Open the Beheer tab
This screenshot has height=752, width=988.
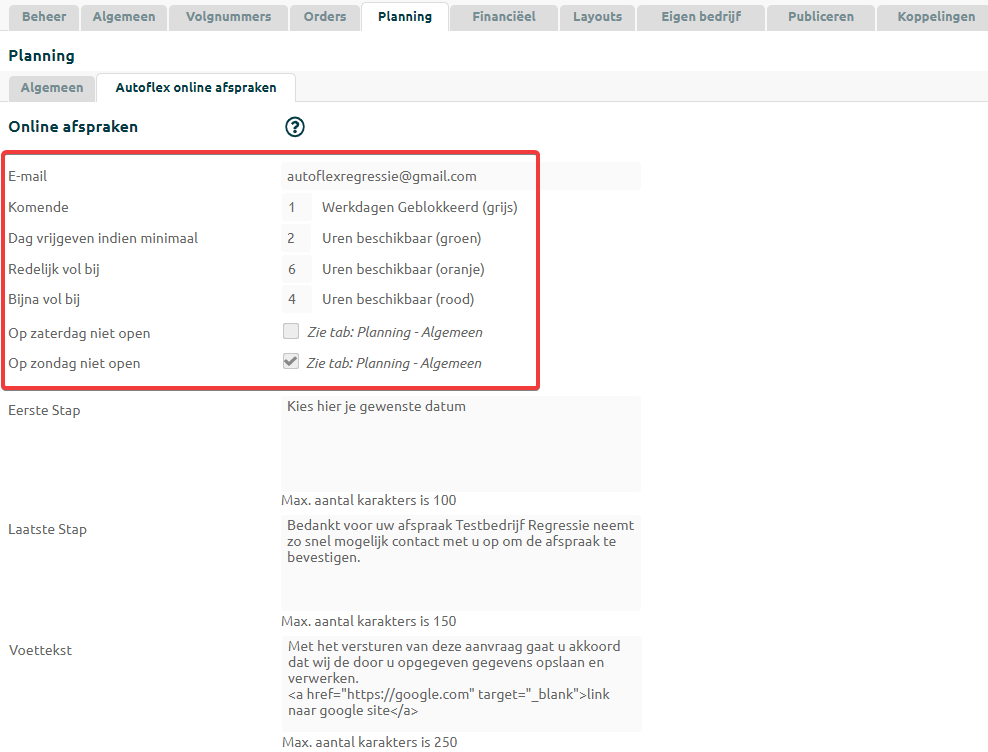44,17
